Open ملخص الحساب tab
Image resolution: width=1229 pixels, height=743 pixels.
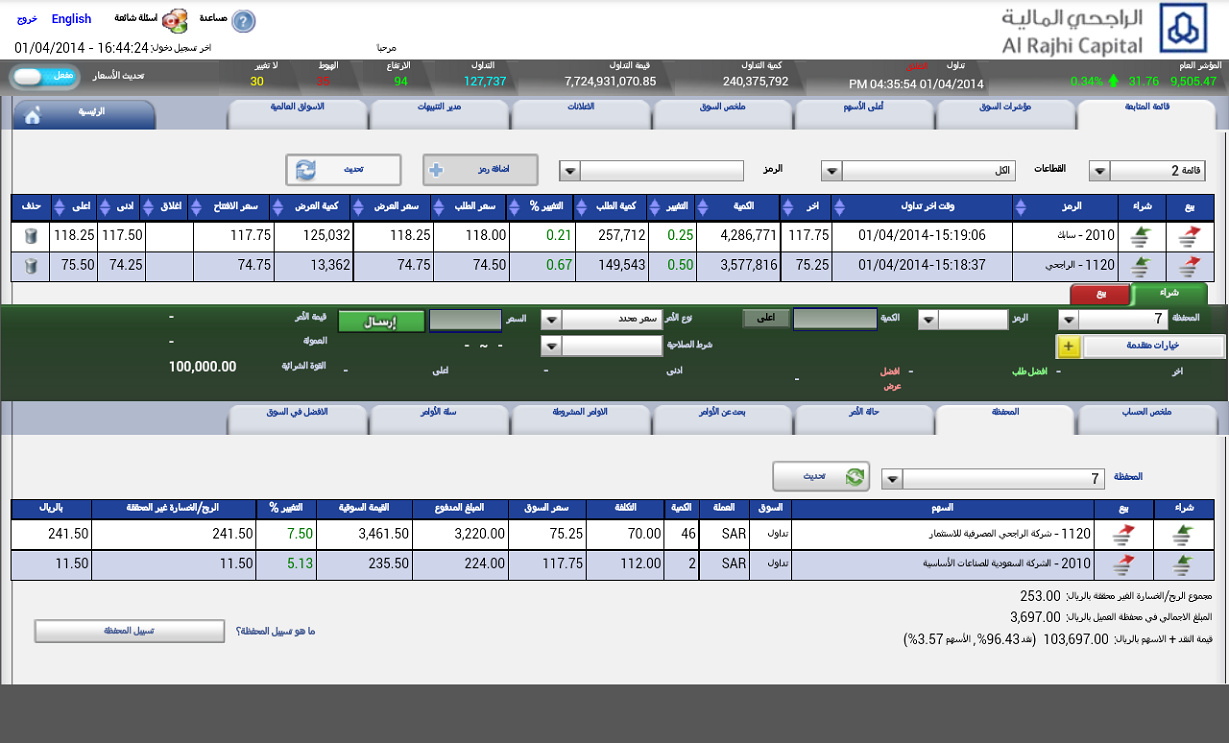point(1147,419)
